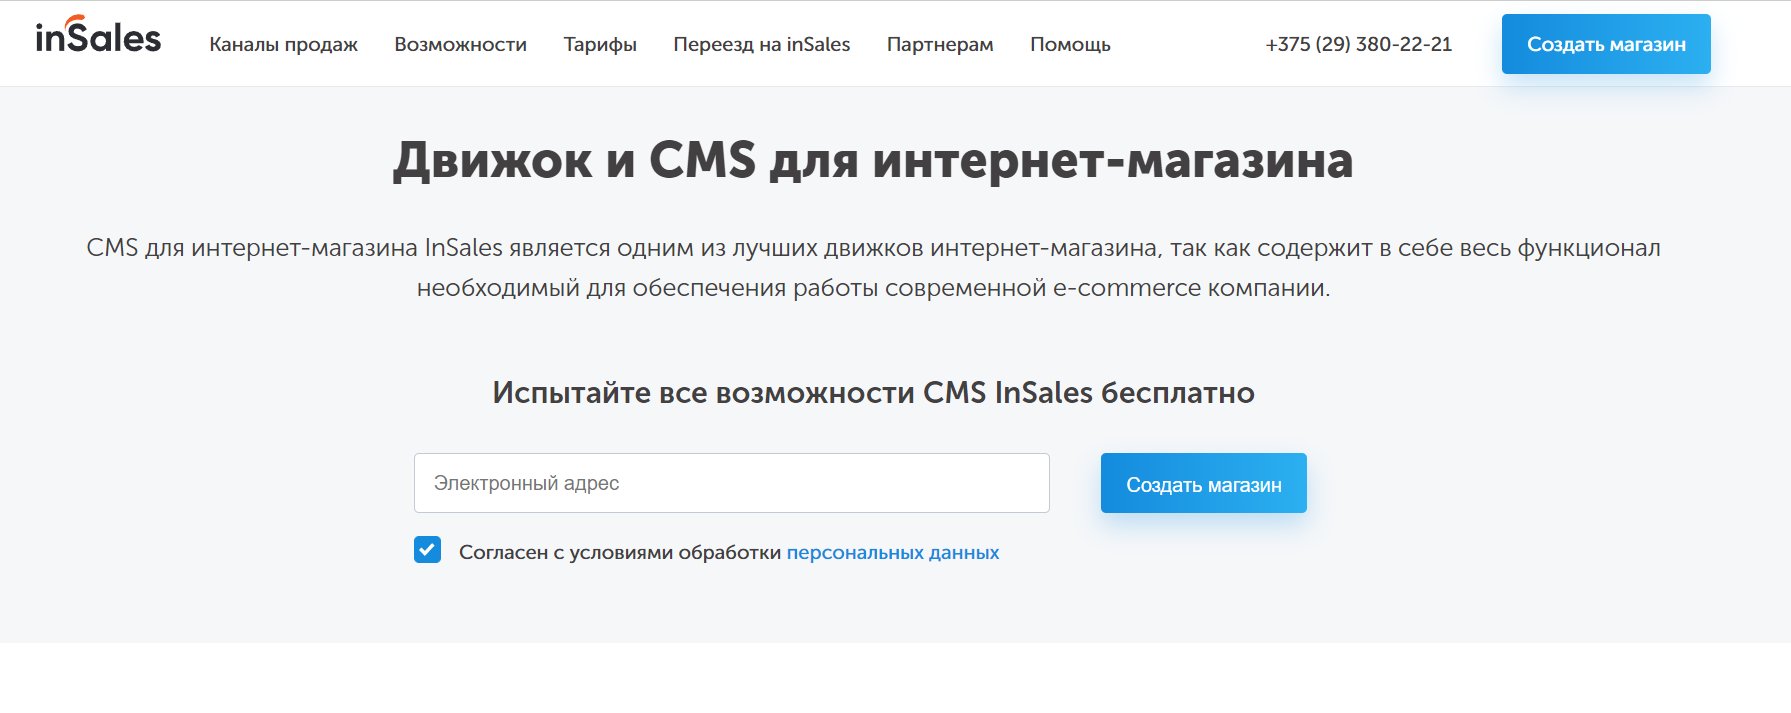Image resolution: width=1791 pixels, height=713 pixels.
Task: Click the Движок и CMS для интернет-магазина heading
Action: [873, 160]
